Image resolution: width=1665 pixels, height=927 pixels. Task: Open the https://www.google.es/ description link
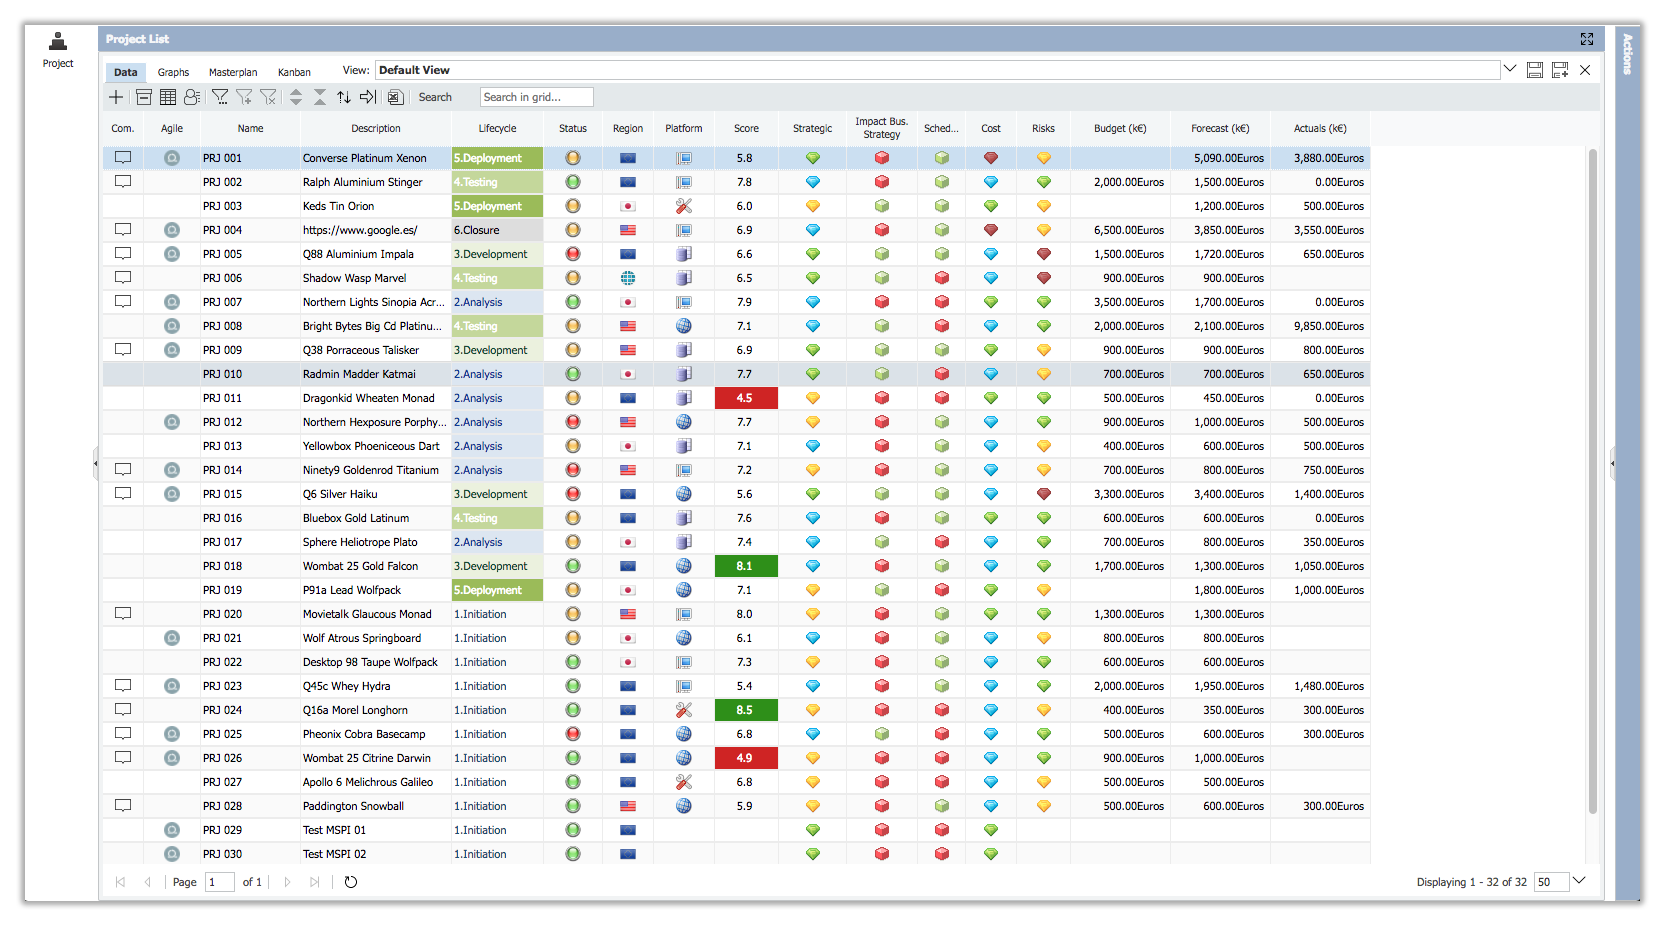click(360, 230)
